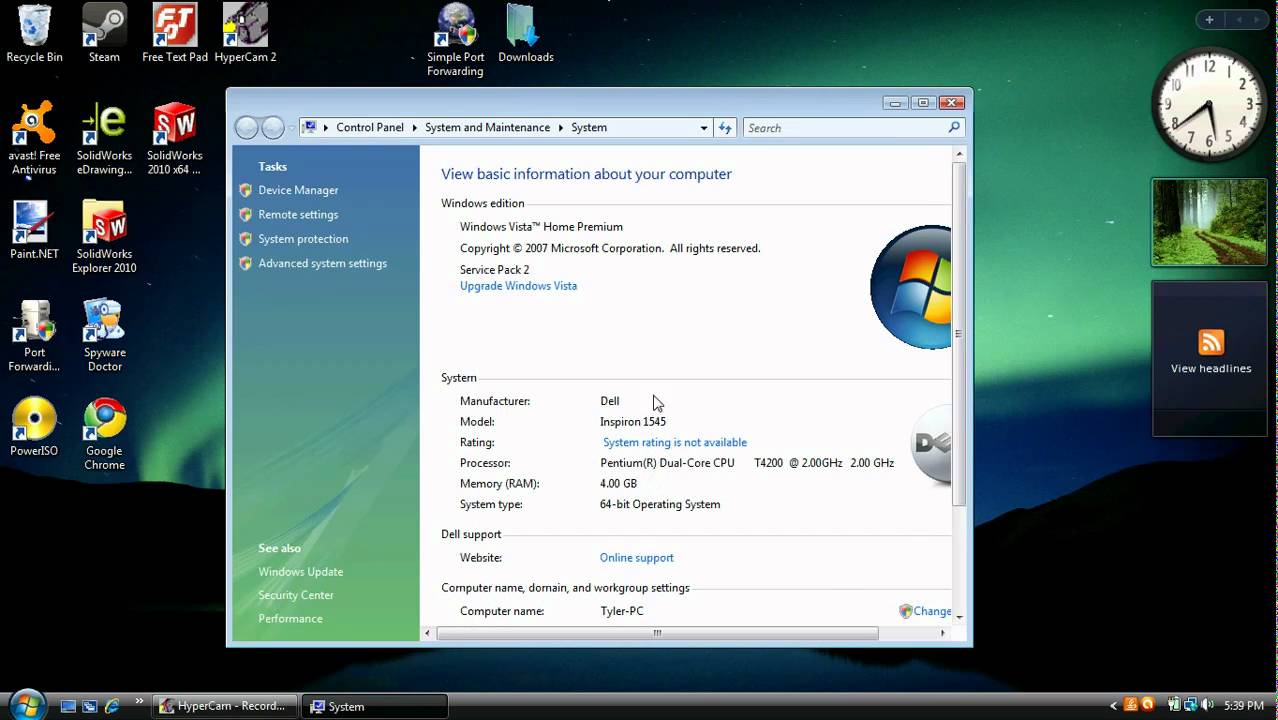Expand the quick launch overflow chevron

(x=139, y=701)
